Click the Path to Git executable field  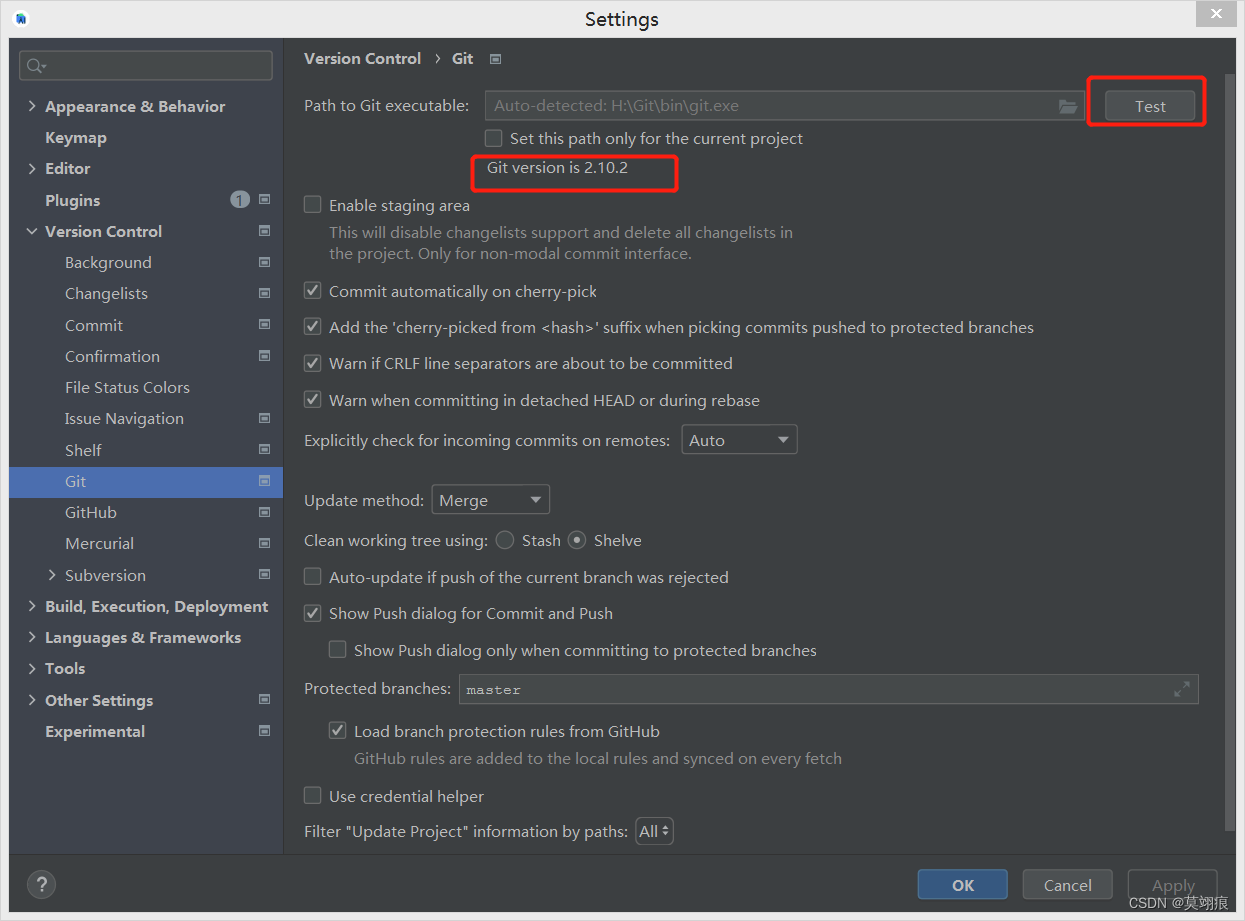click(784, 106)
